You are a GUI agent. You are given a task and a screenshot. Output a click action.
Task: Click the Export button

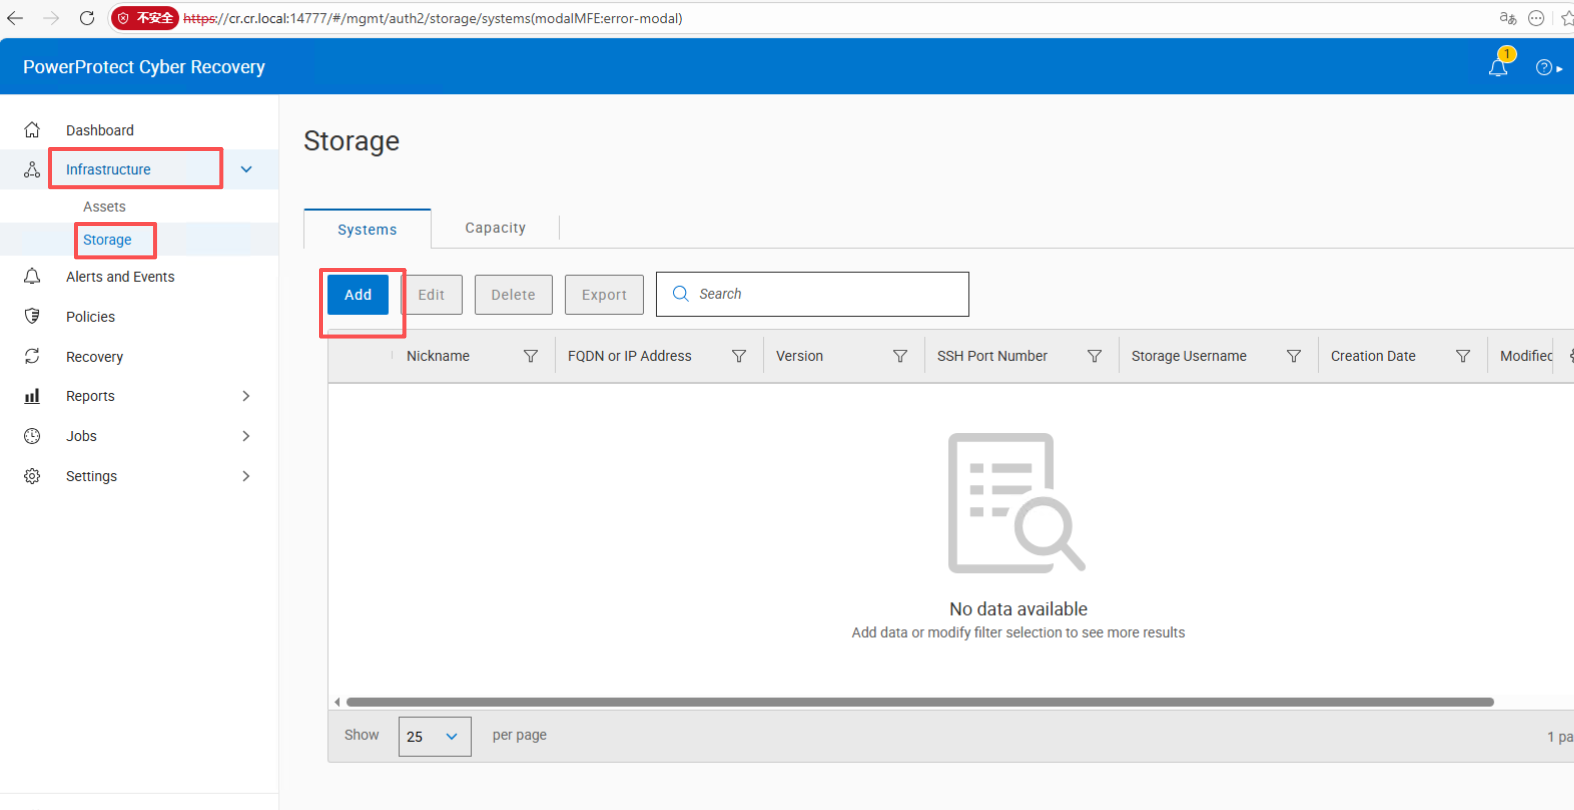pyautogui.click(x=604, y=295)
